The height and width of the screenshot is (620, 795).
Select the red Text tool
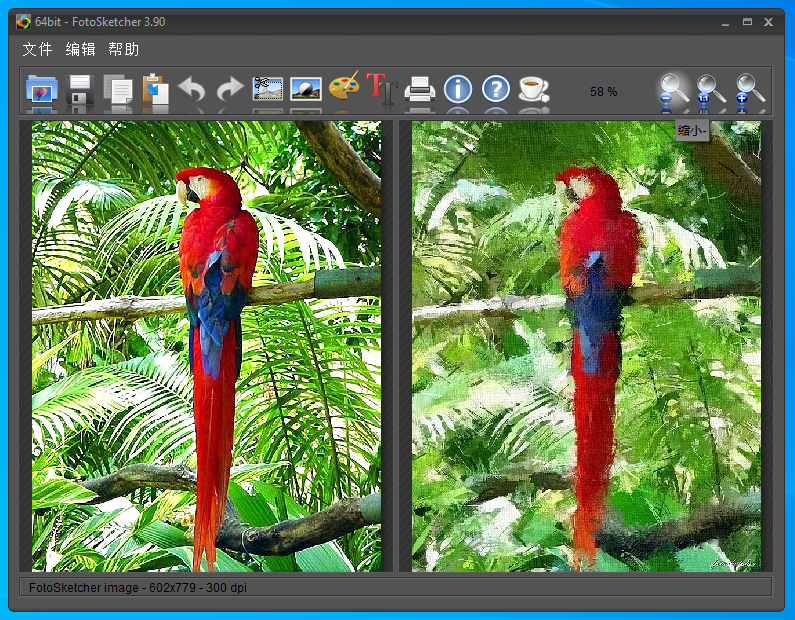point(380,89)
